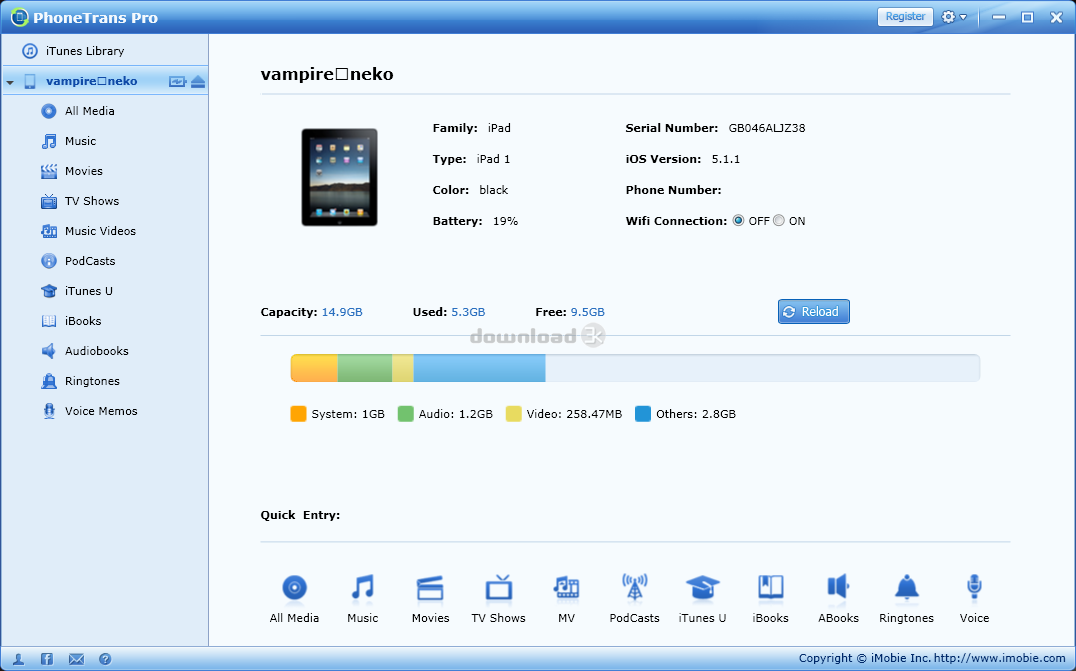This screenshot has width=1076, height=671.
Task: Click the All Media disc icon in sidebar
Action: [49, 111]
